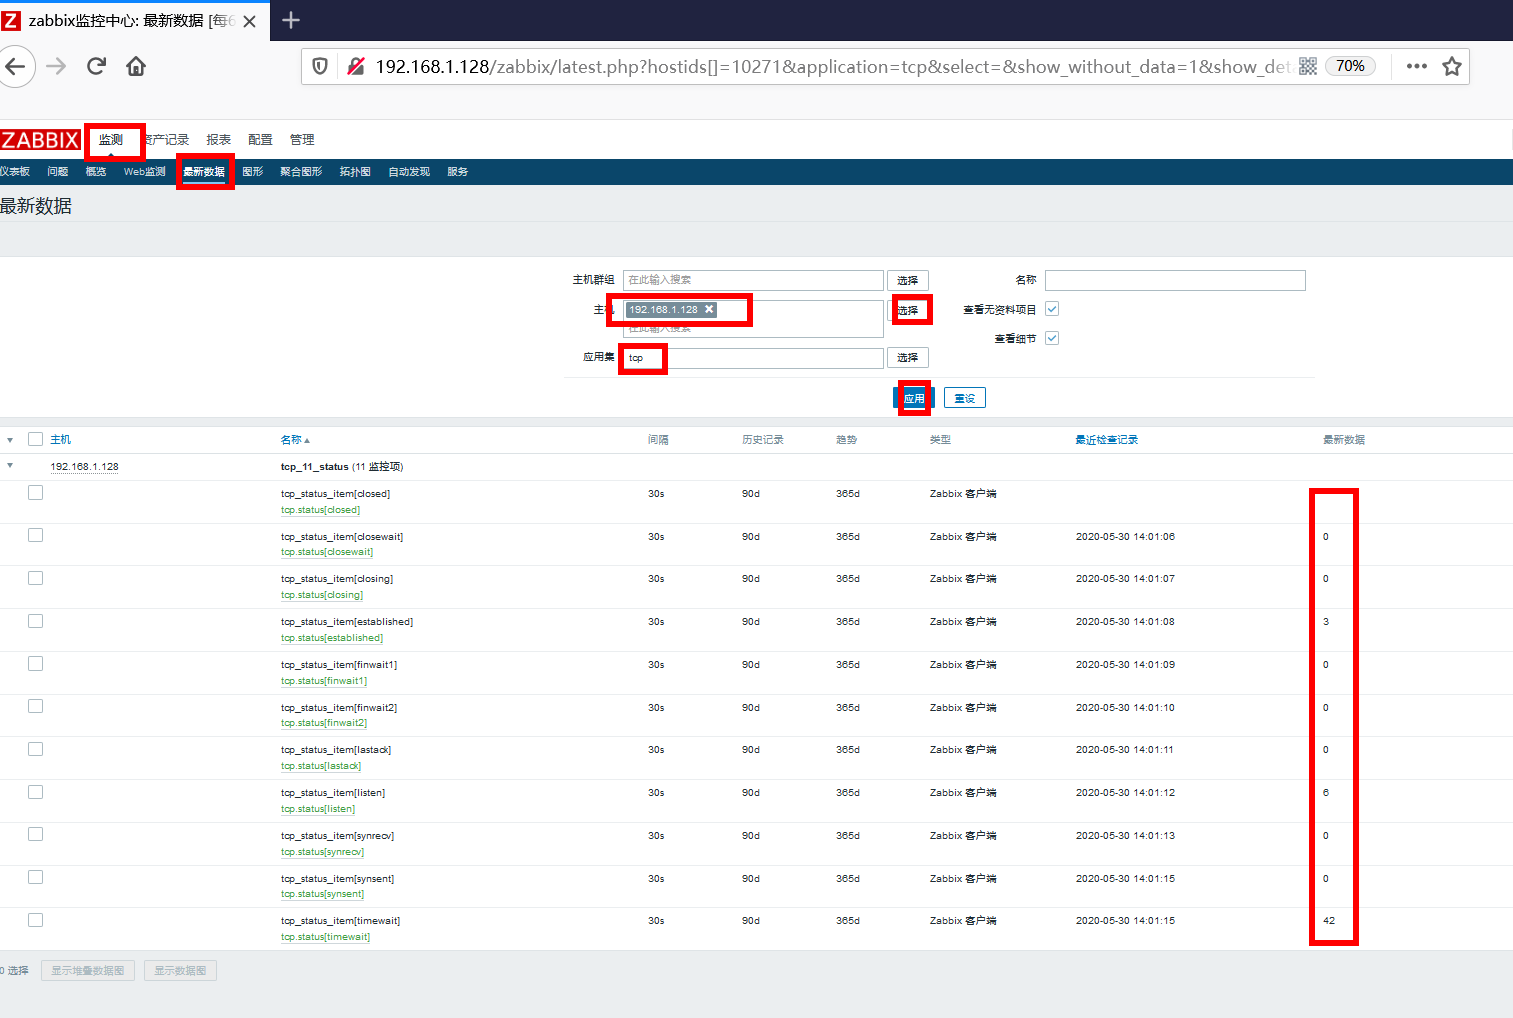Open the 配置 main menu

click(260, 140)
